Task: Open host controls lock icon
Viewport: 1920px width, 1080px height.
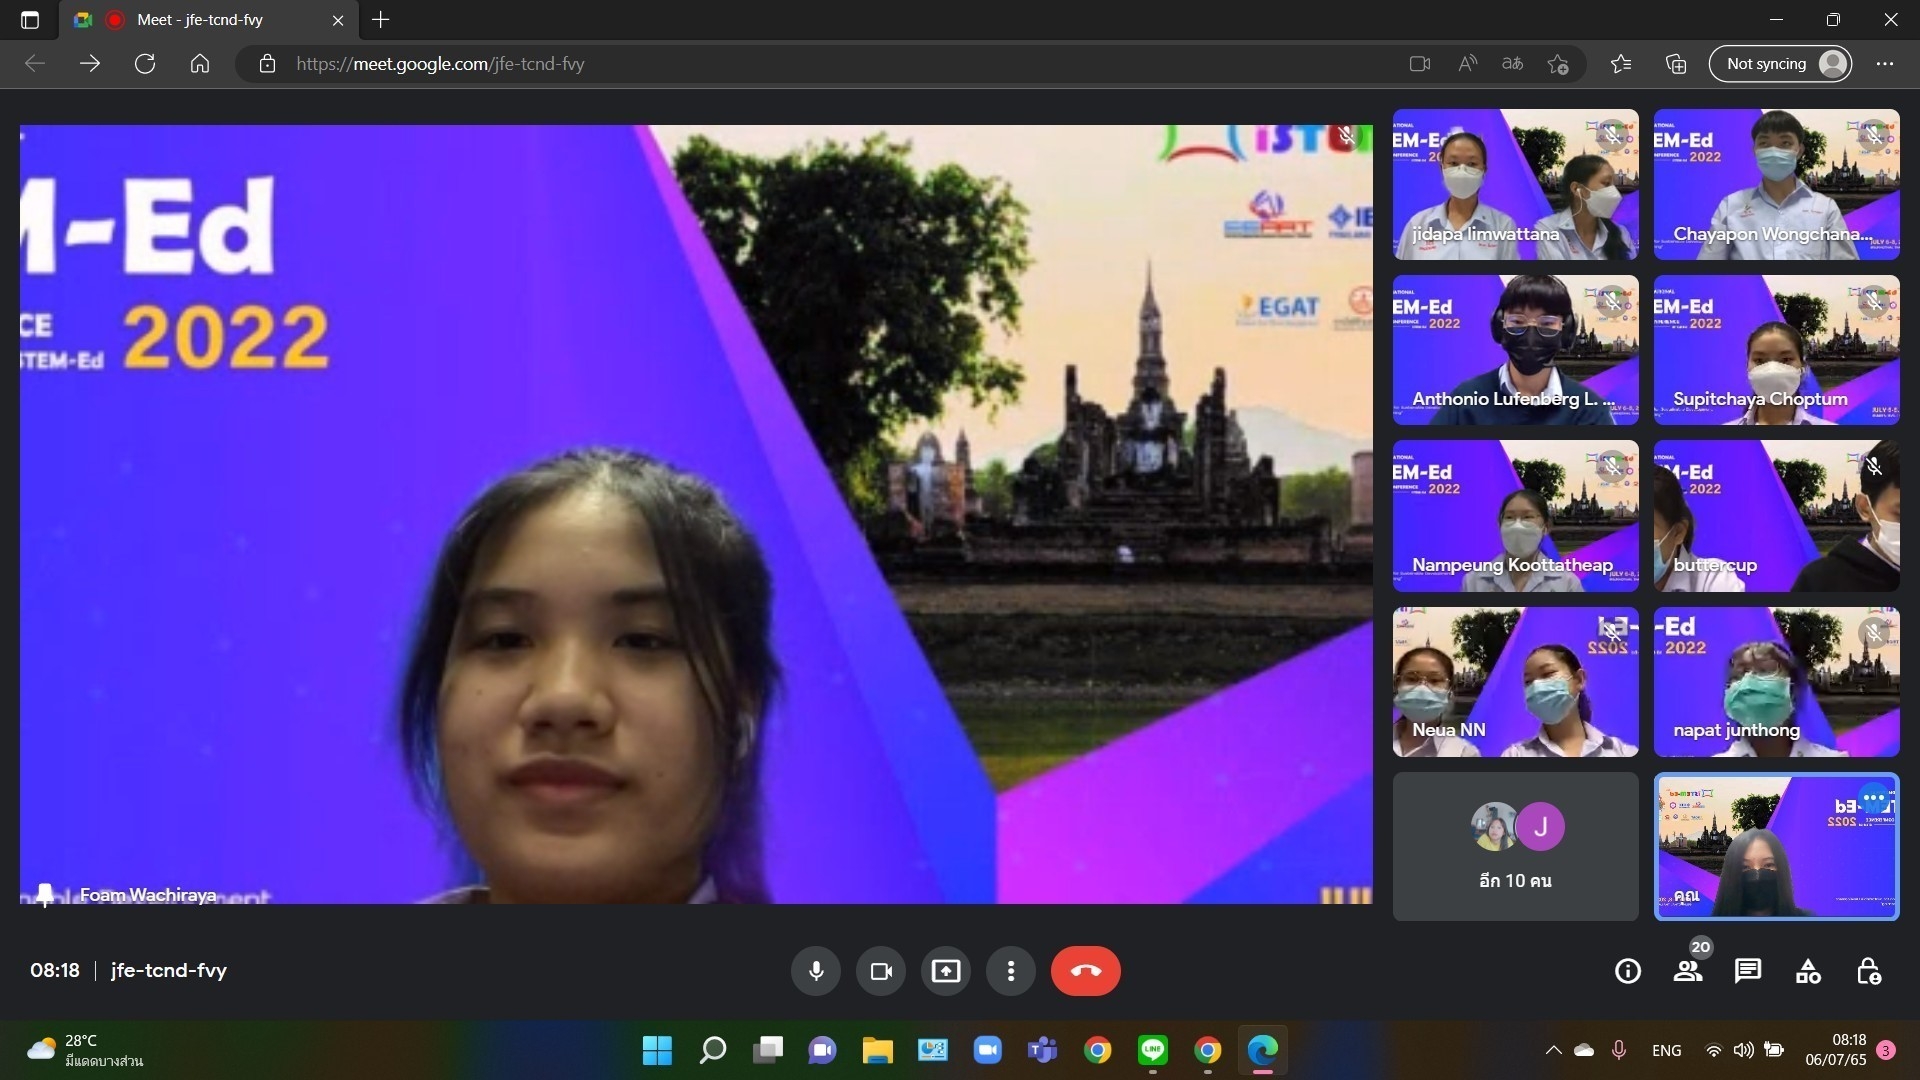Action: 1868,971
